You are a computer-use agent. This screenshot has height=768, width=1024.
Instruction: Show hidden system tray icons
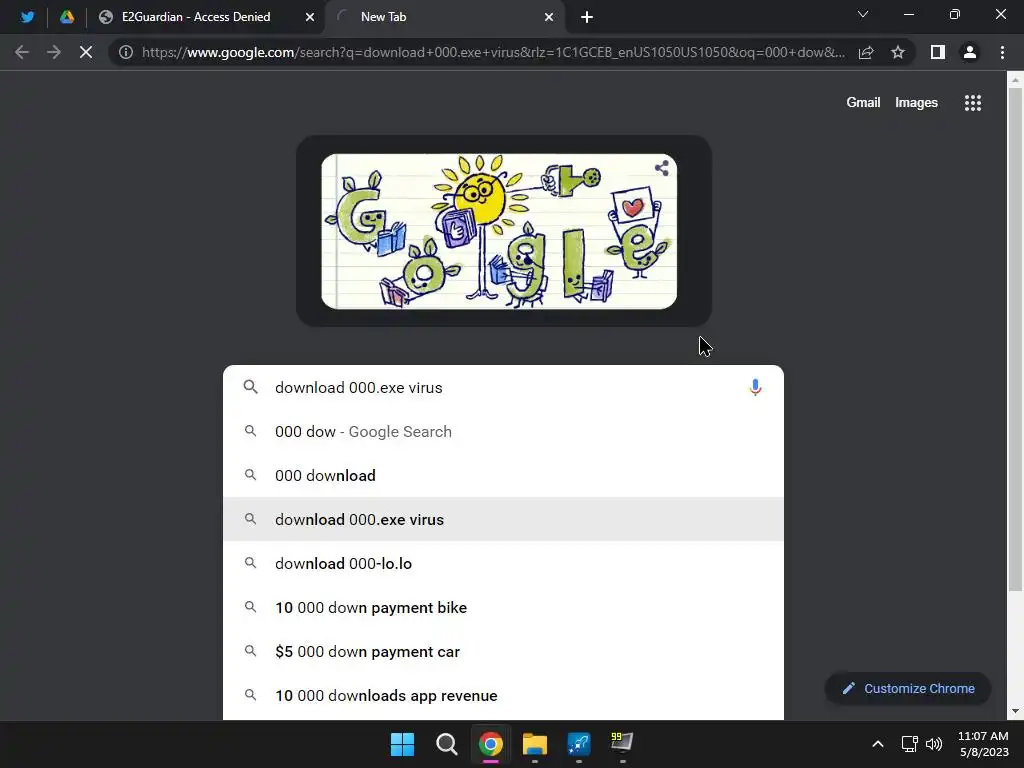(878, 744)
